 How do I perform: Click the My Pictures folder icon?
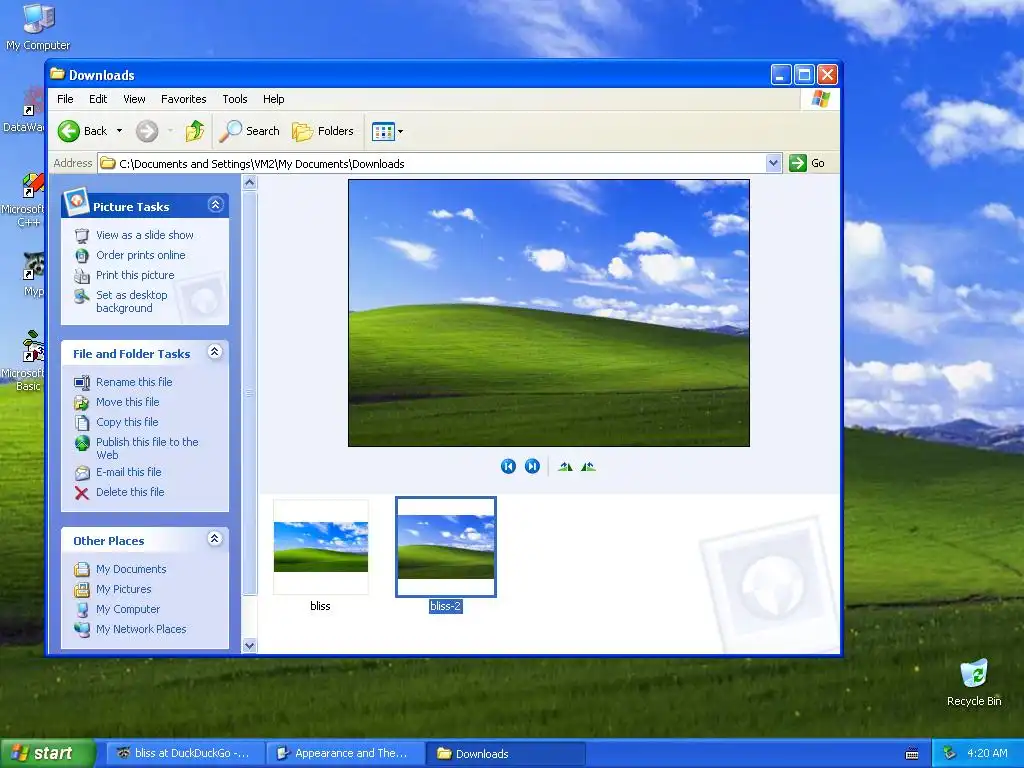click(82, 590)
